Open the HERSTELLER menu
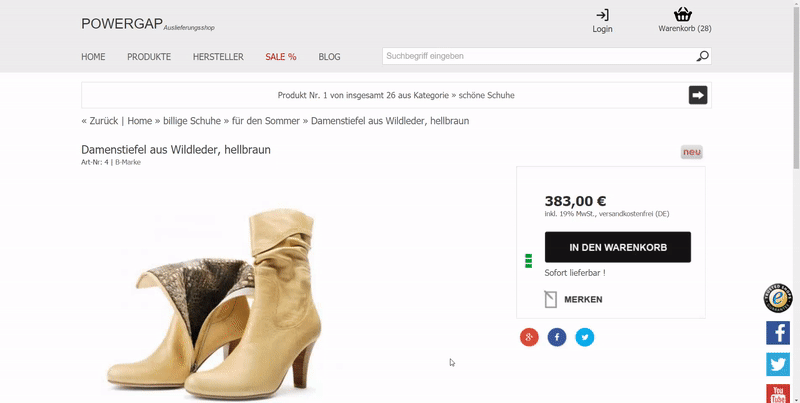This screenshot has width=800, height=403. [218, 57]
